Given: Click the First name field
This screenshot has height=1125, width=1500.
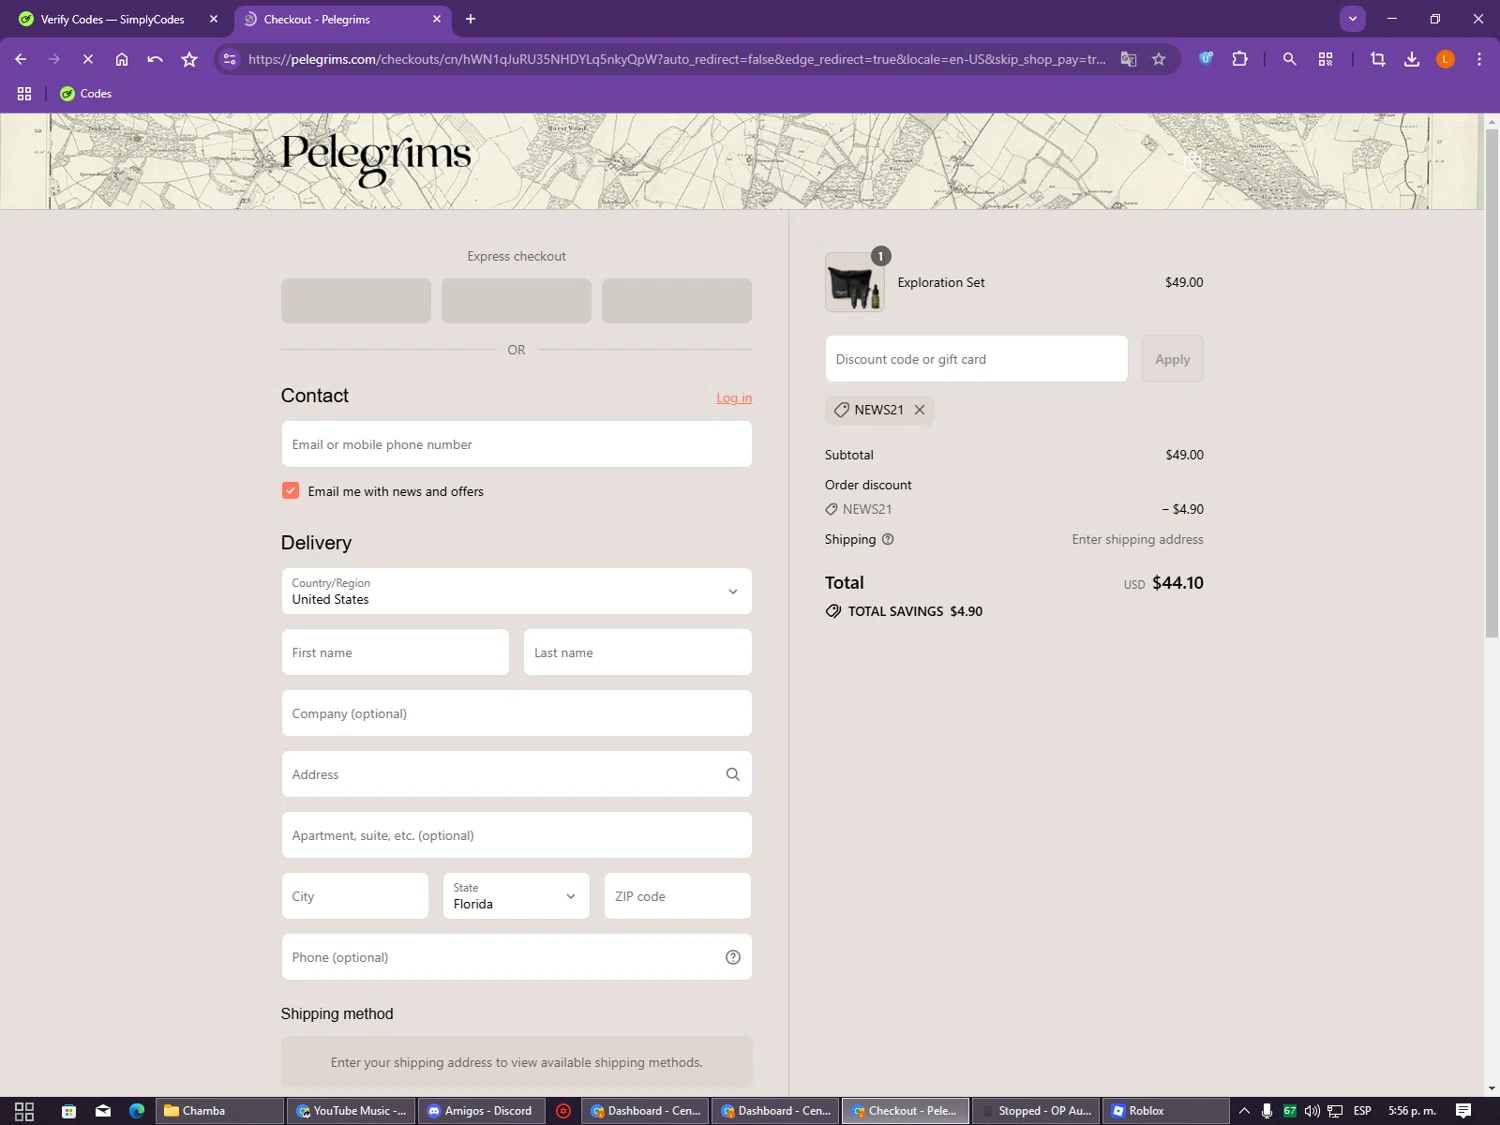Looking at the screenshot, I should pyautogui.click(x=395, y=652).
